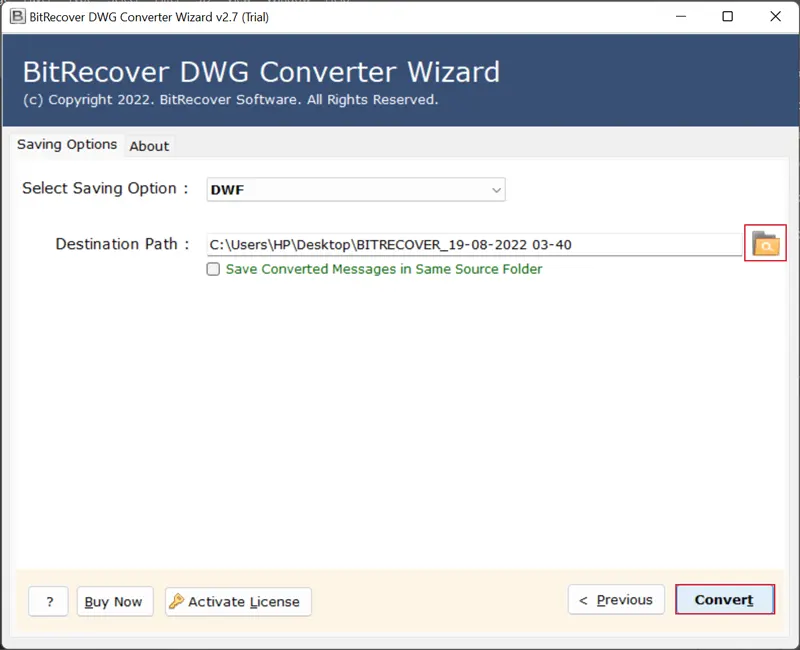The image size is (800, 650).
Task: Switch to the About tab
Action: click(x=149, y=146)
